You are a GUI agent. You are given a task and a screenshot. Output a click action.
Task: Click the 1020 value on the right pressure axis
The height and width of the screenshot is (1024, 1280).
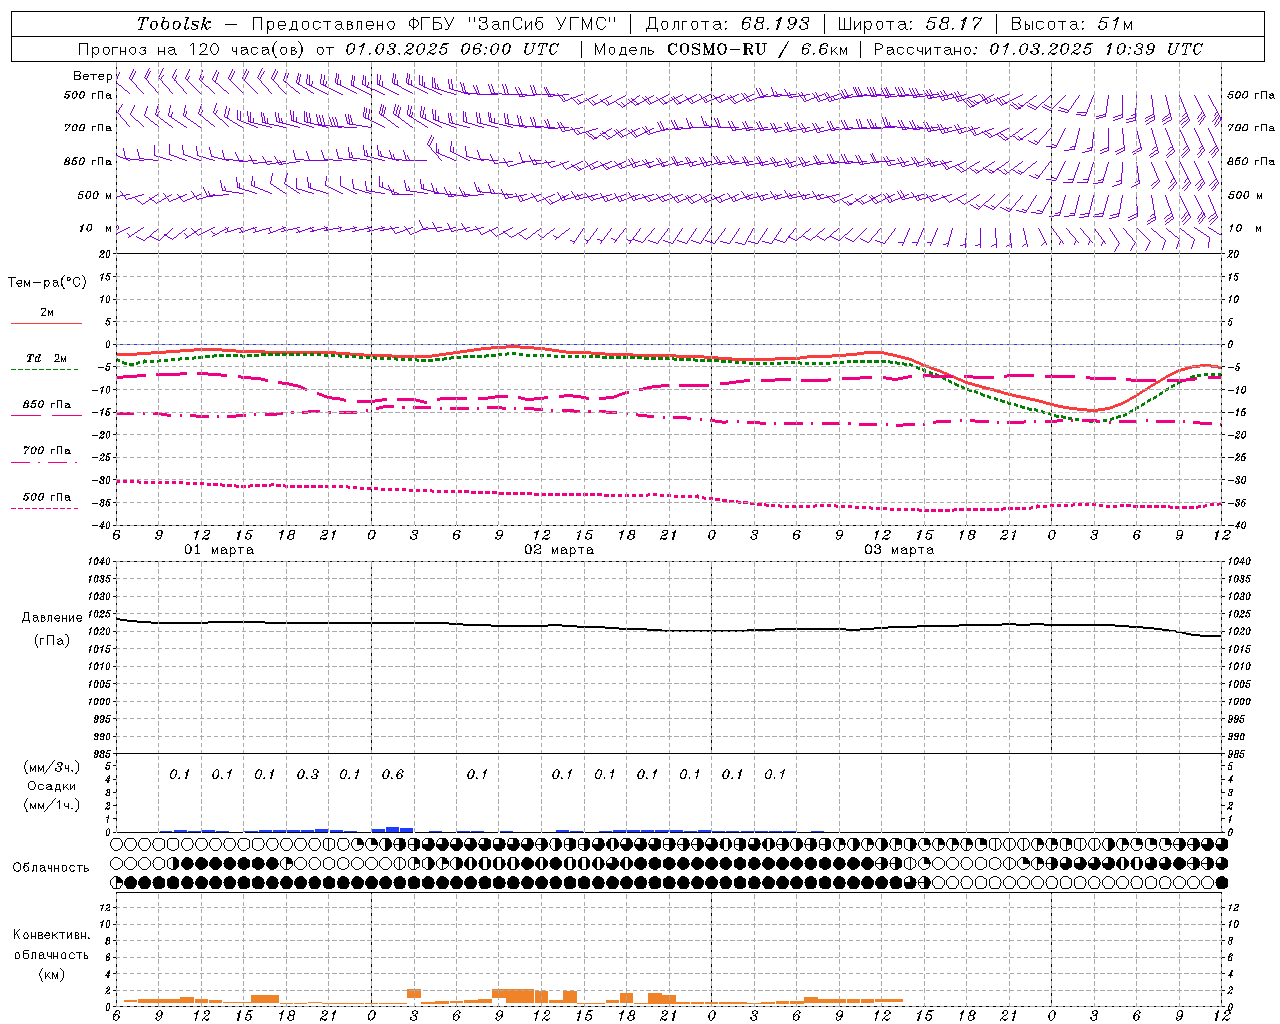point(1239,631)
